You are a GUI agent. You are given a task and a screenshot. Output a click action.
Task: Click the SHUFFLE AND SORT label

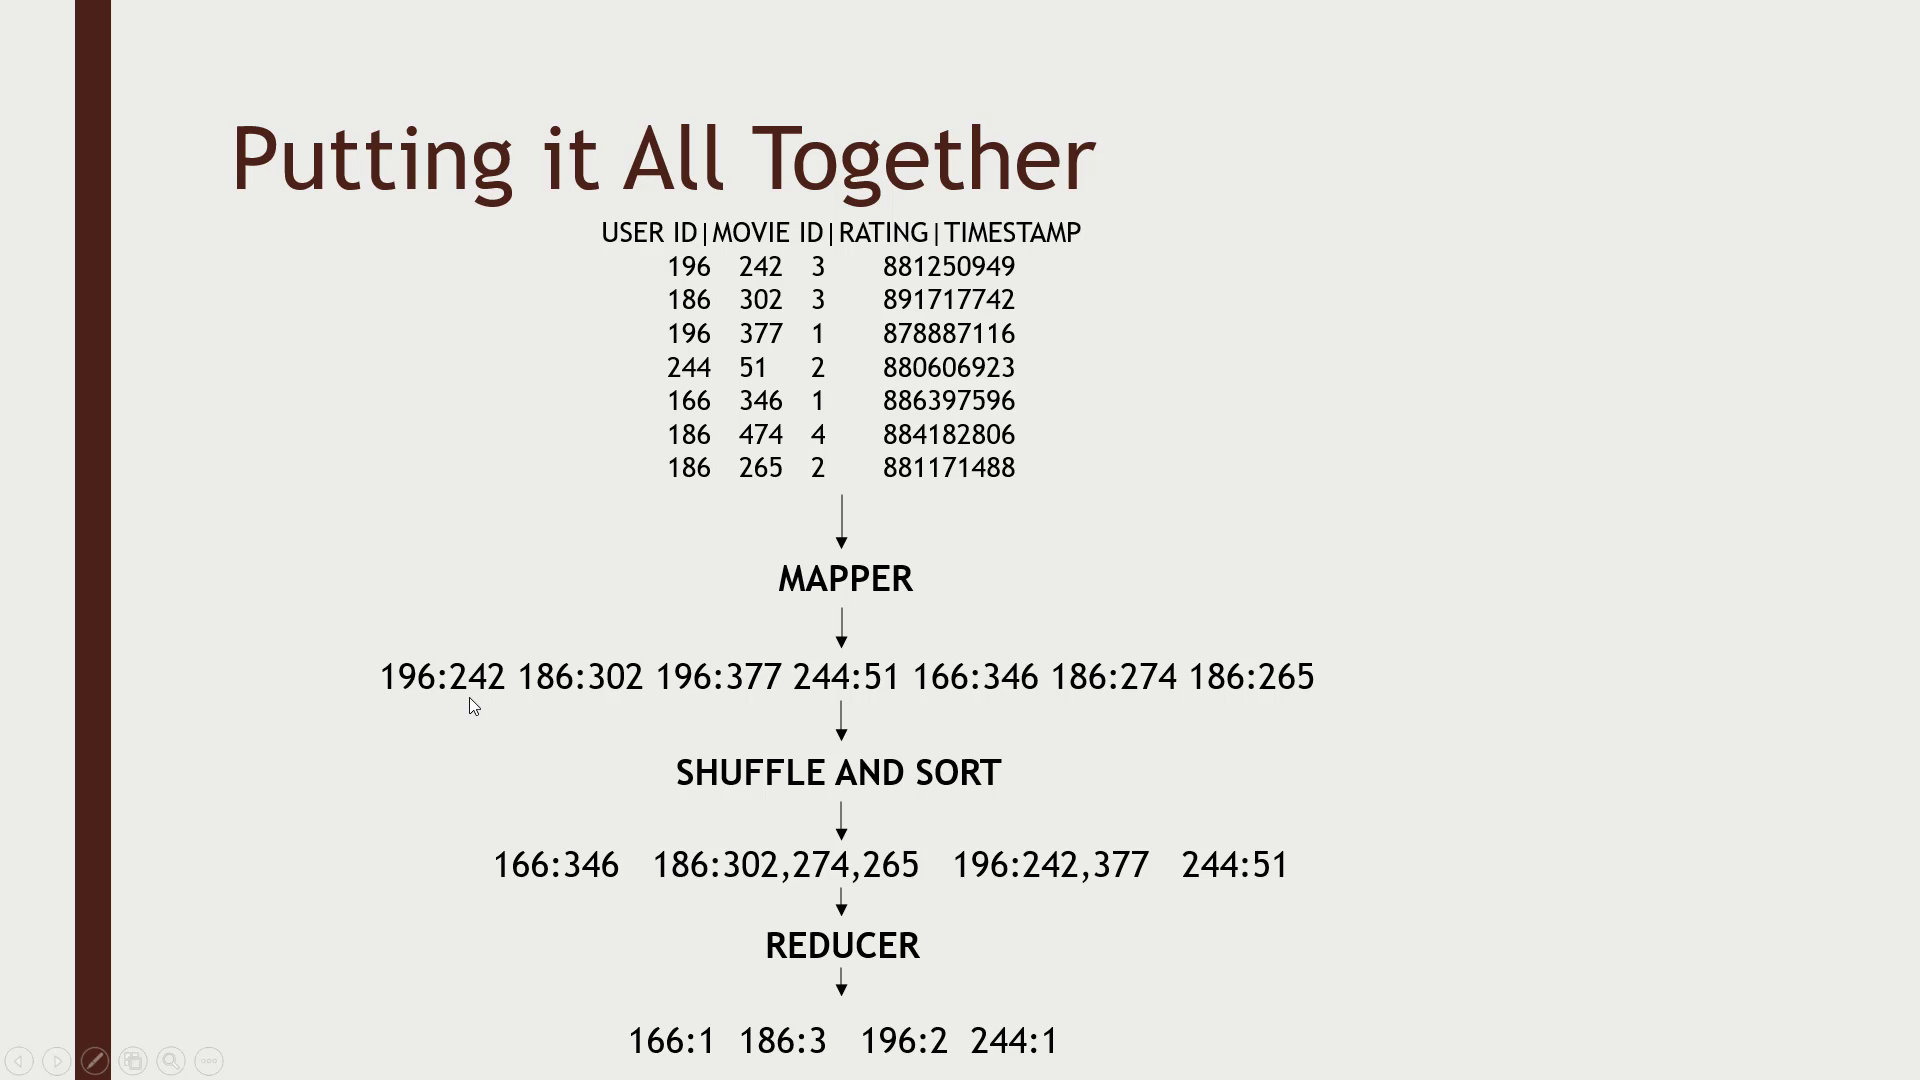click(x=837, y=773)
